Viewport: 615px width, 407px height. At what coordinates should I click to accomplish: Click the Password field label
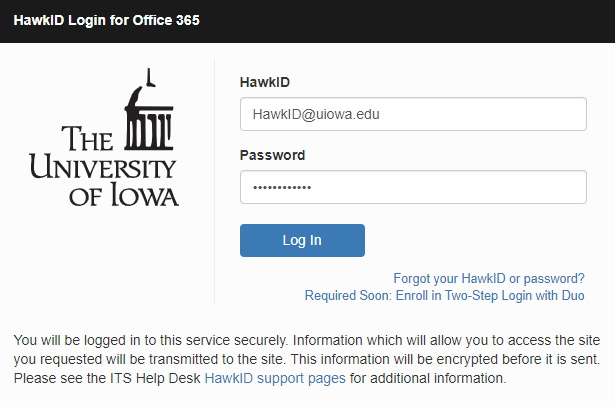[272, 155]
